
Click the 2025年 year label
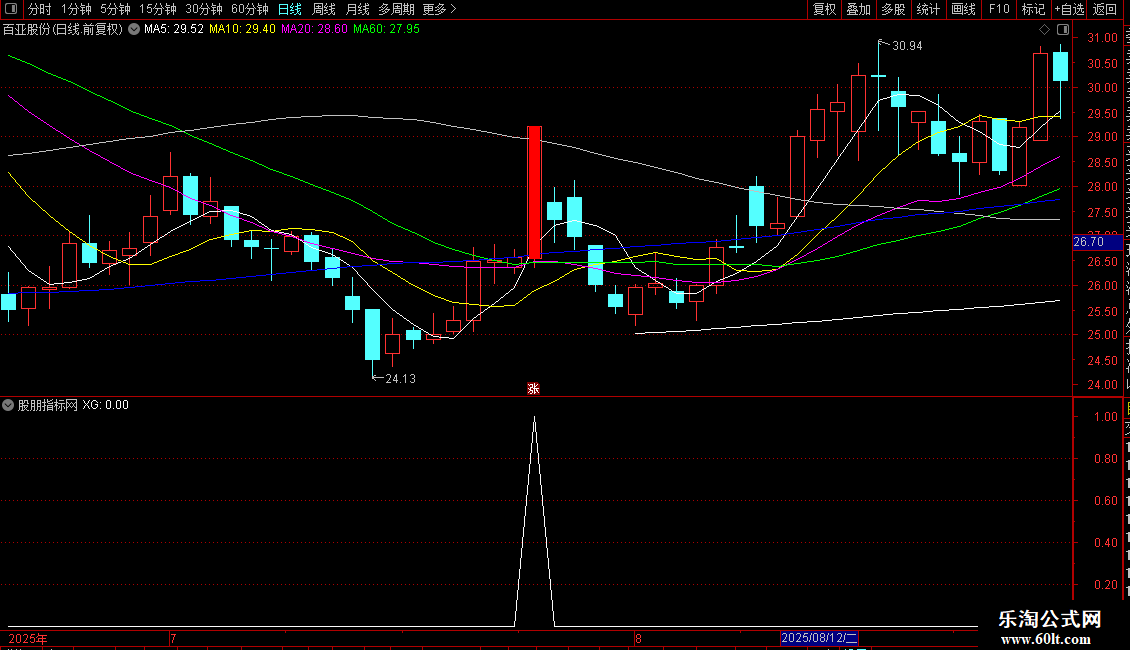point(28,638)
